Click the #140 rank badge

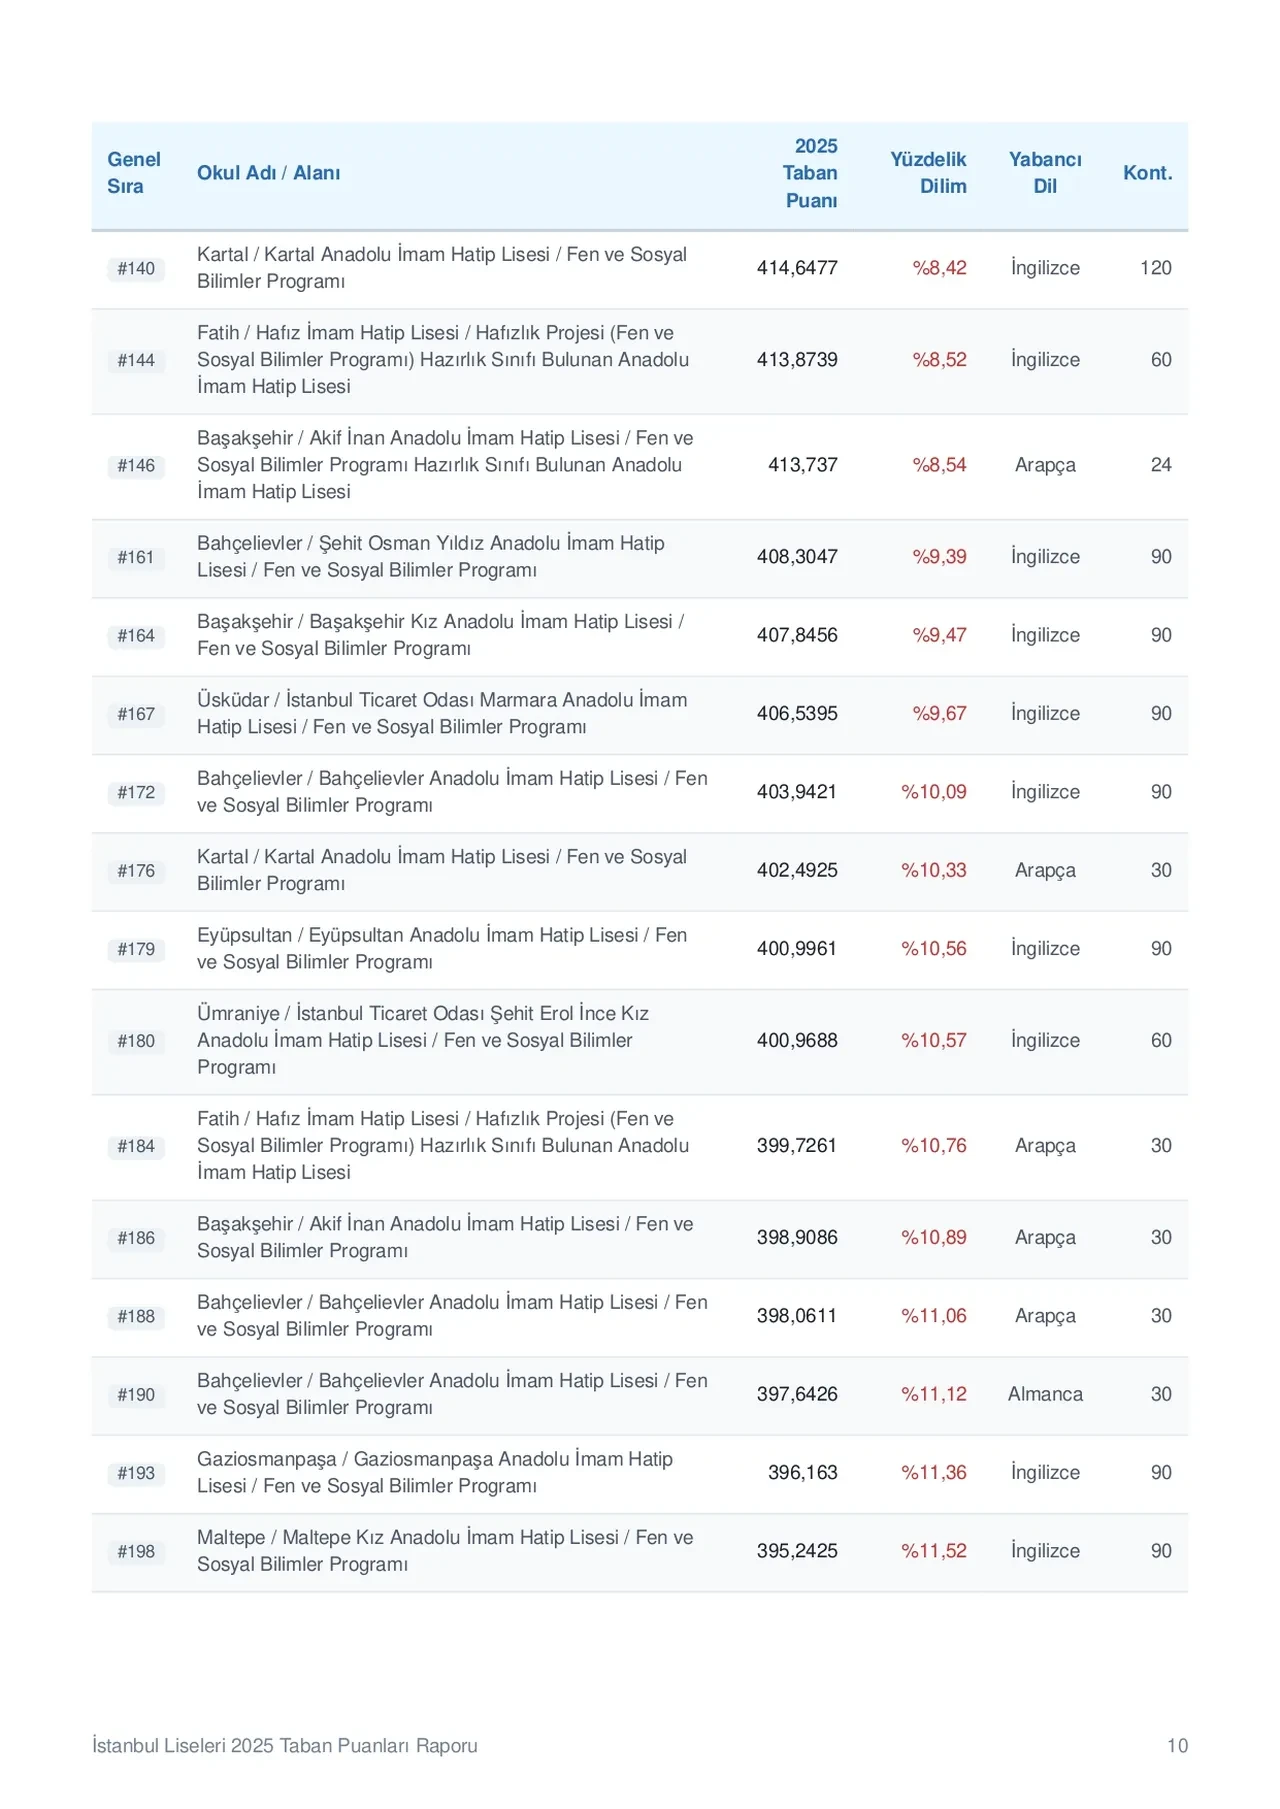click(x=136, y=268)
